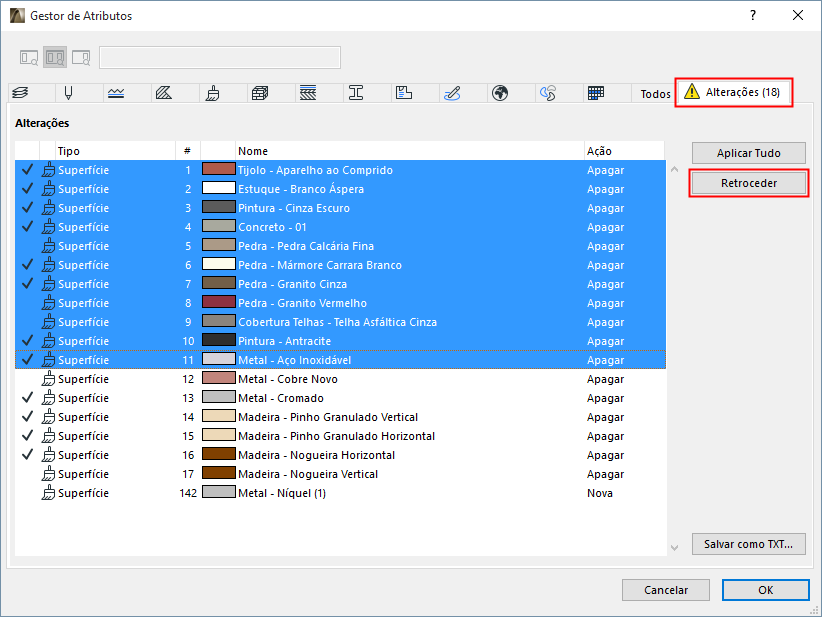Click Apagar action for Metal - Cobre Novo
Viewport: 822px width, 617px height.
click(605, 379)
